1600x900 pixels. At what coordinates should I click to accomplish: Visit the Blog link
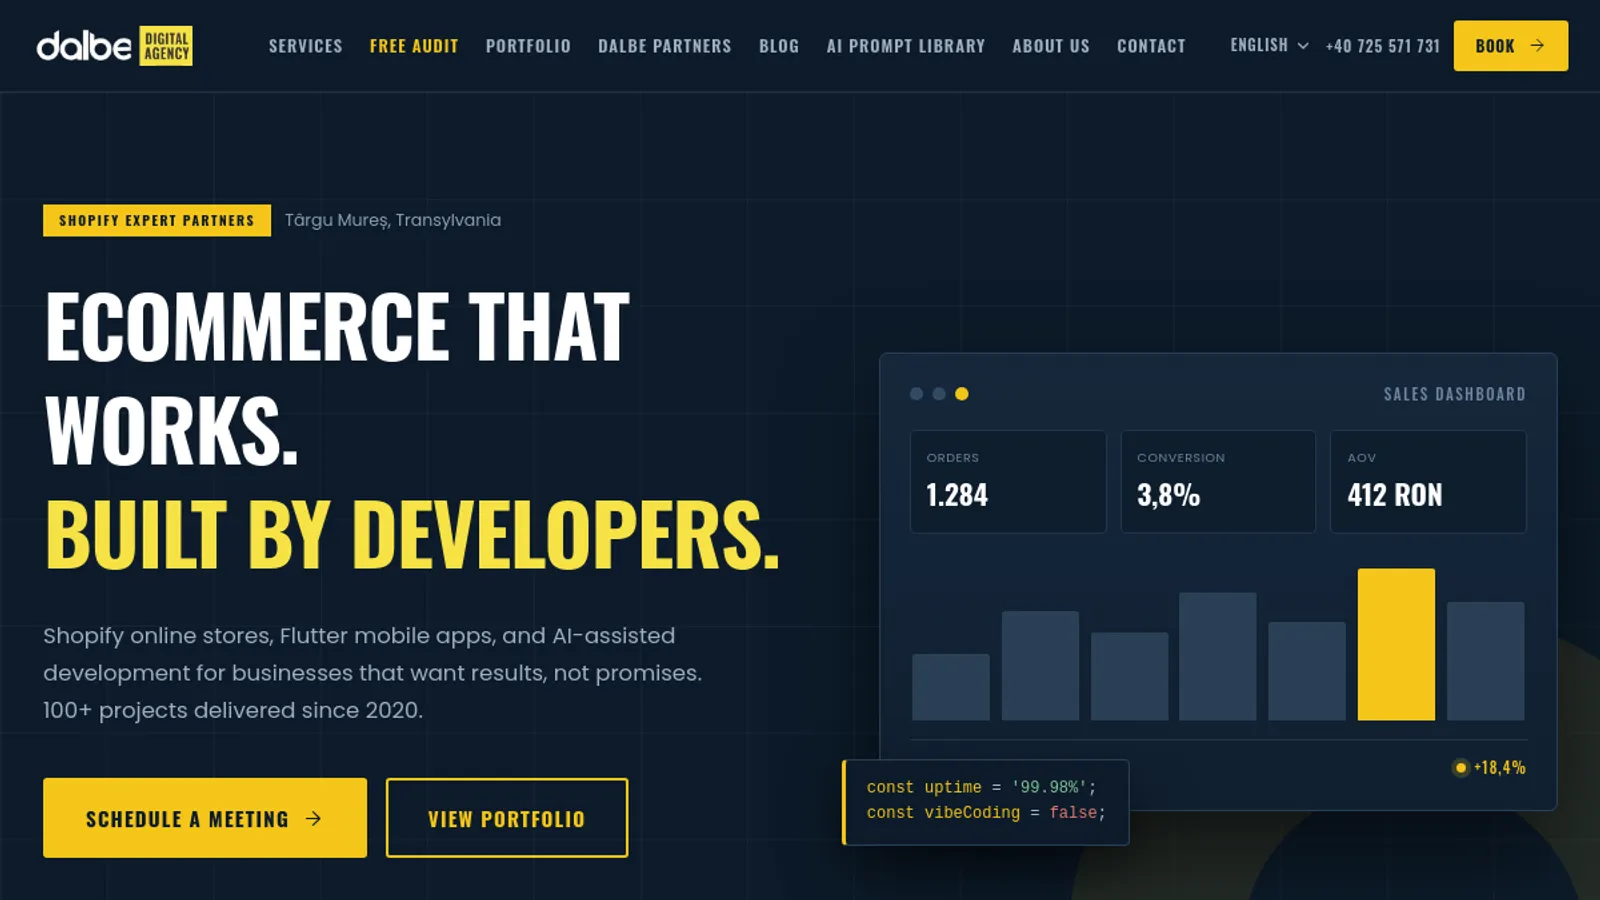[779, 46]
